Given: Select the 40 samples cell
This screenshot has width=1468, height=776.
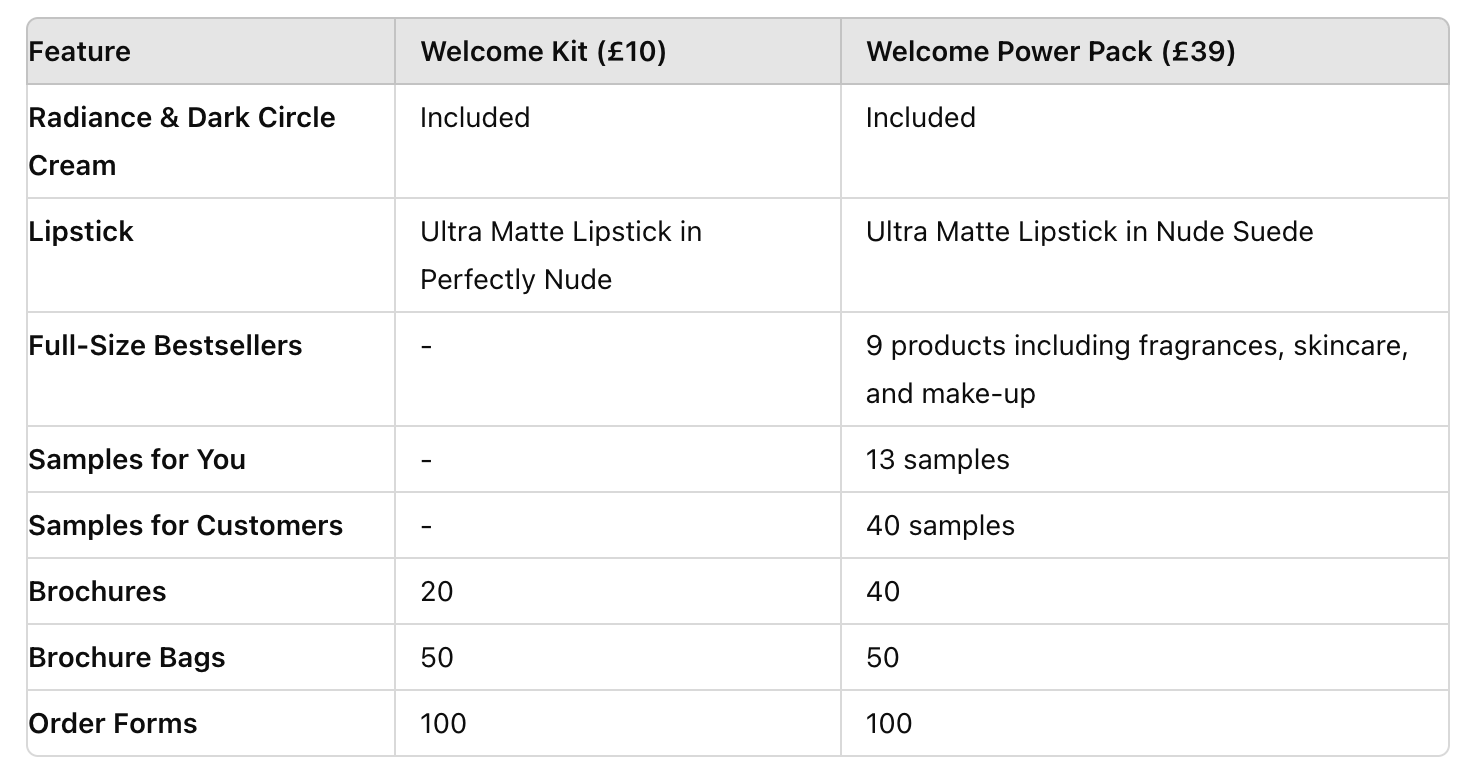Looking at the screenshot, I should 940,526.
